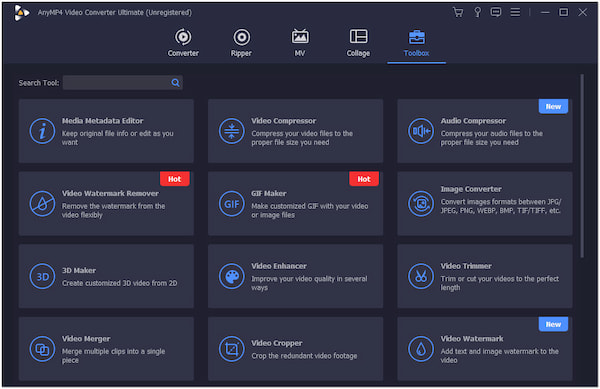Click inside the Search Tool field
Viewport: 600px width, 389px height.
pos(122,83)
